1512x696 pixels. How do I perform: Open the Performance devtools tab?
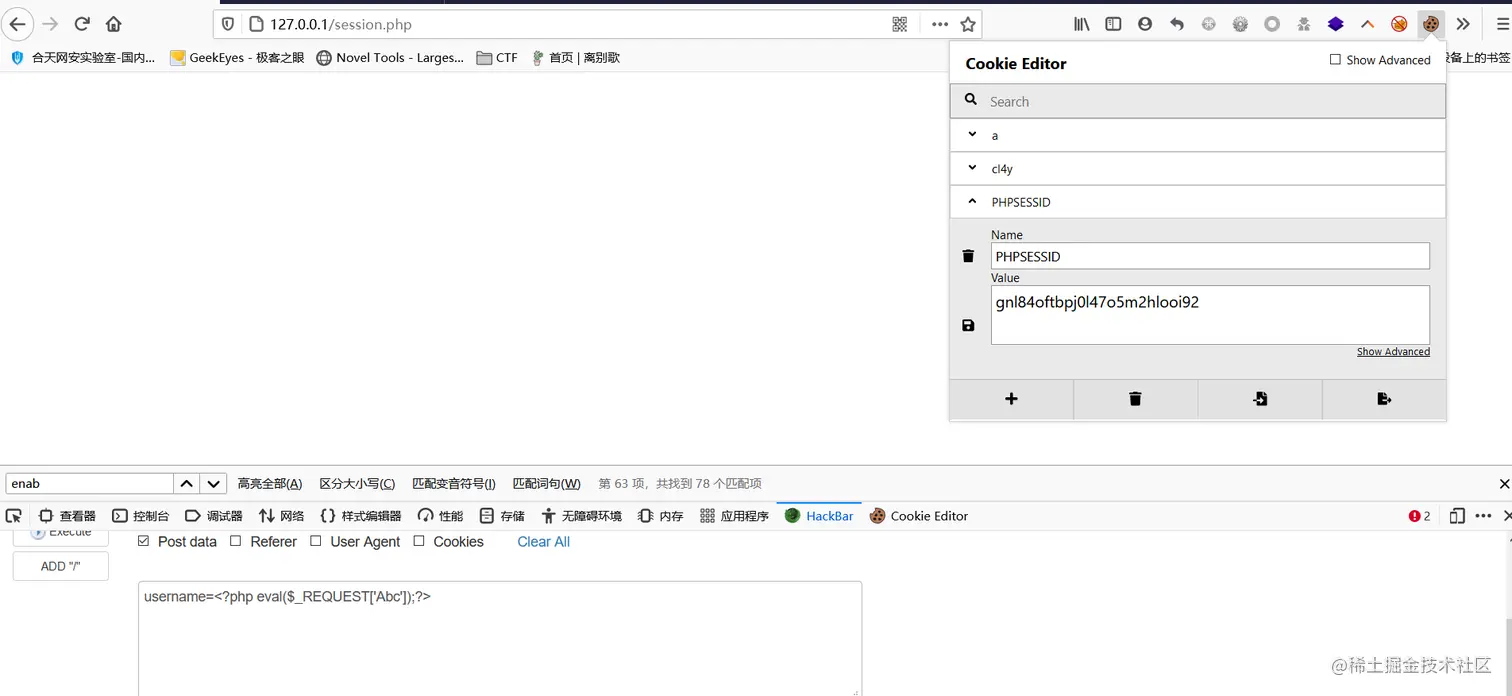441,516
